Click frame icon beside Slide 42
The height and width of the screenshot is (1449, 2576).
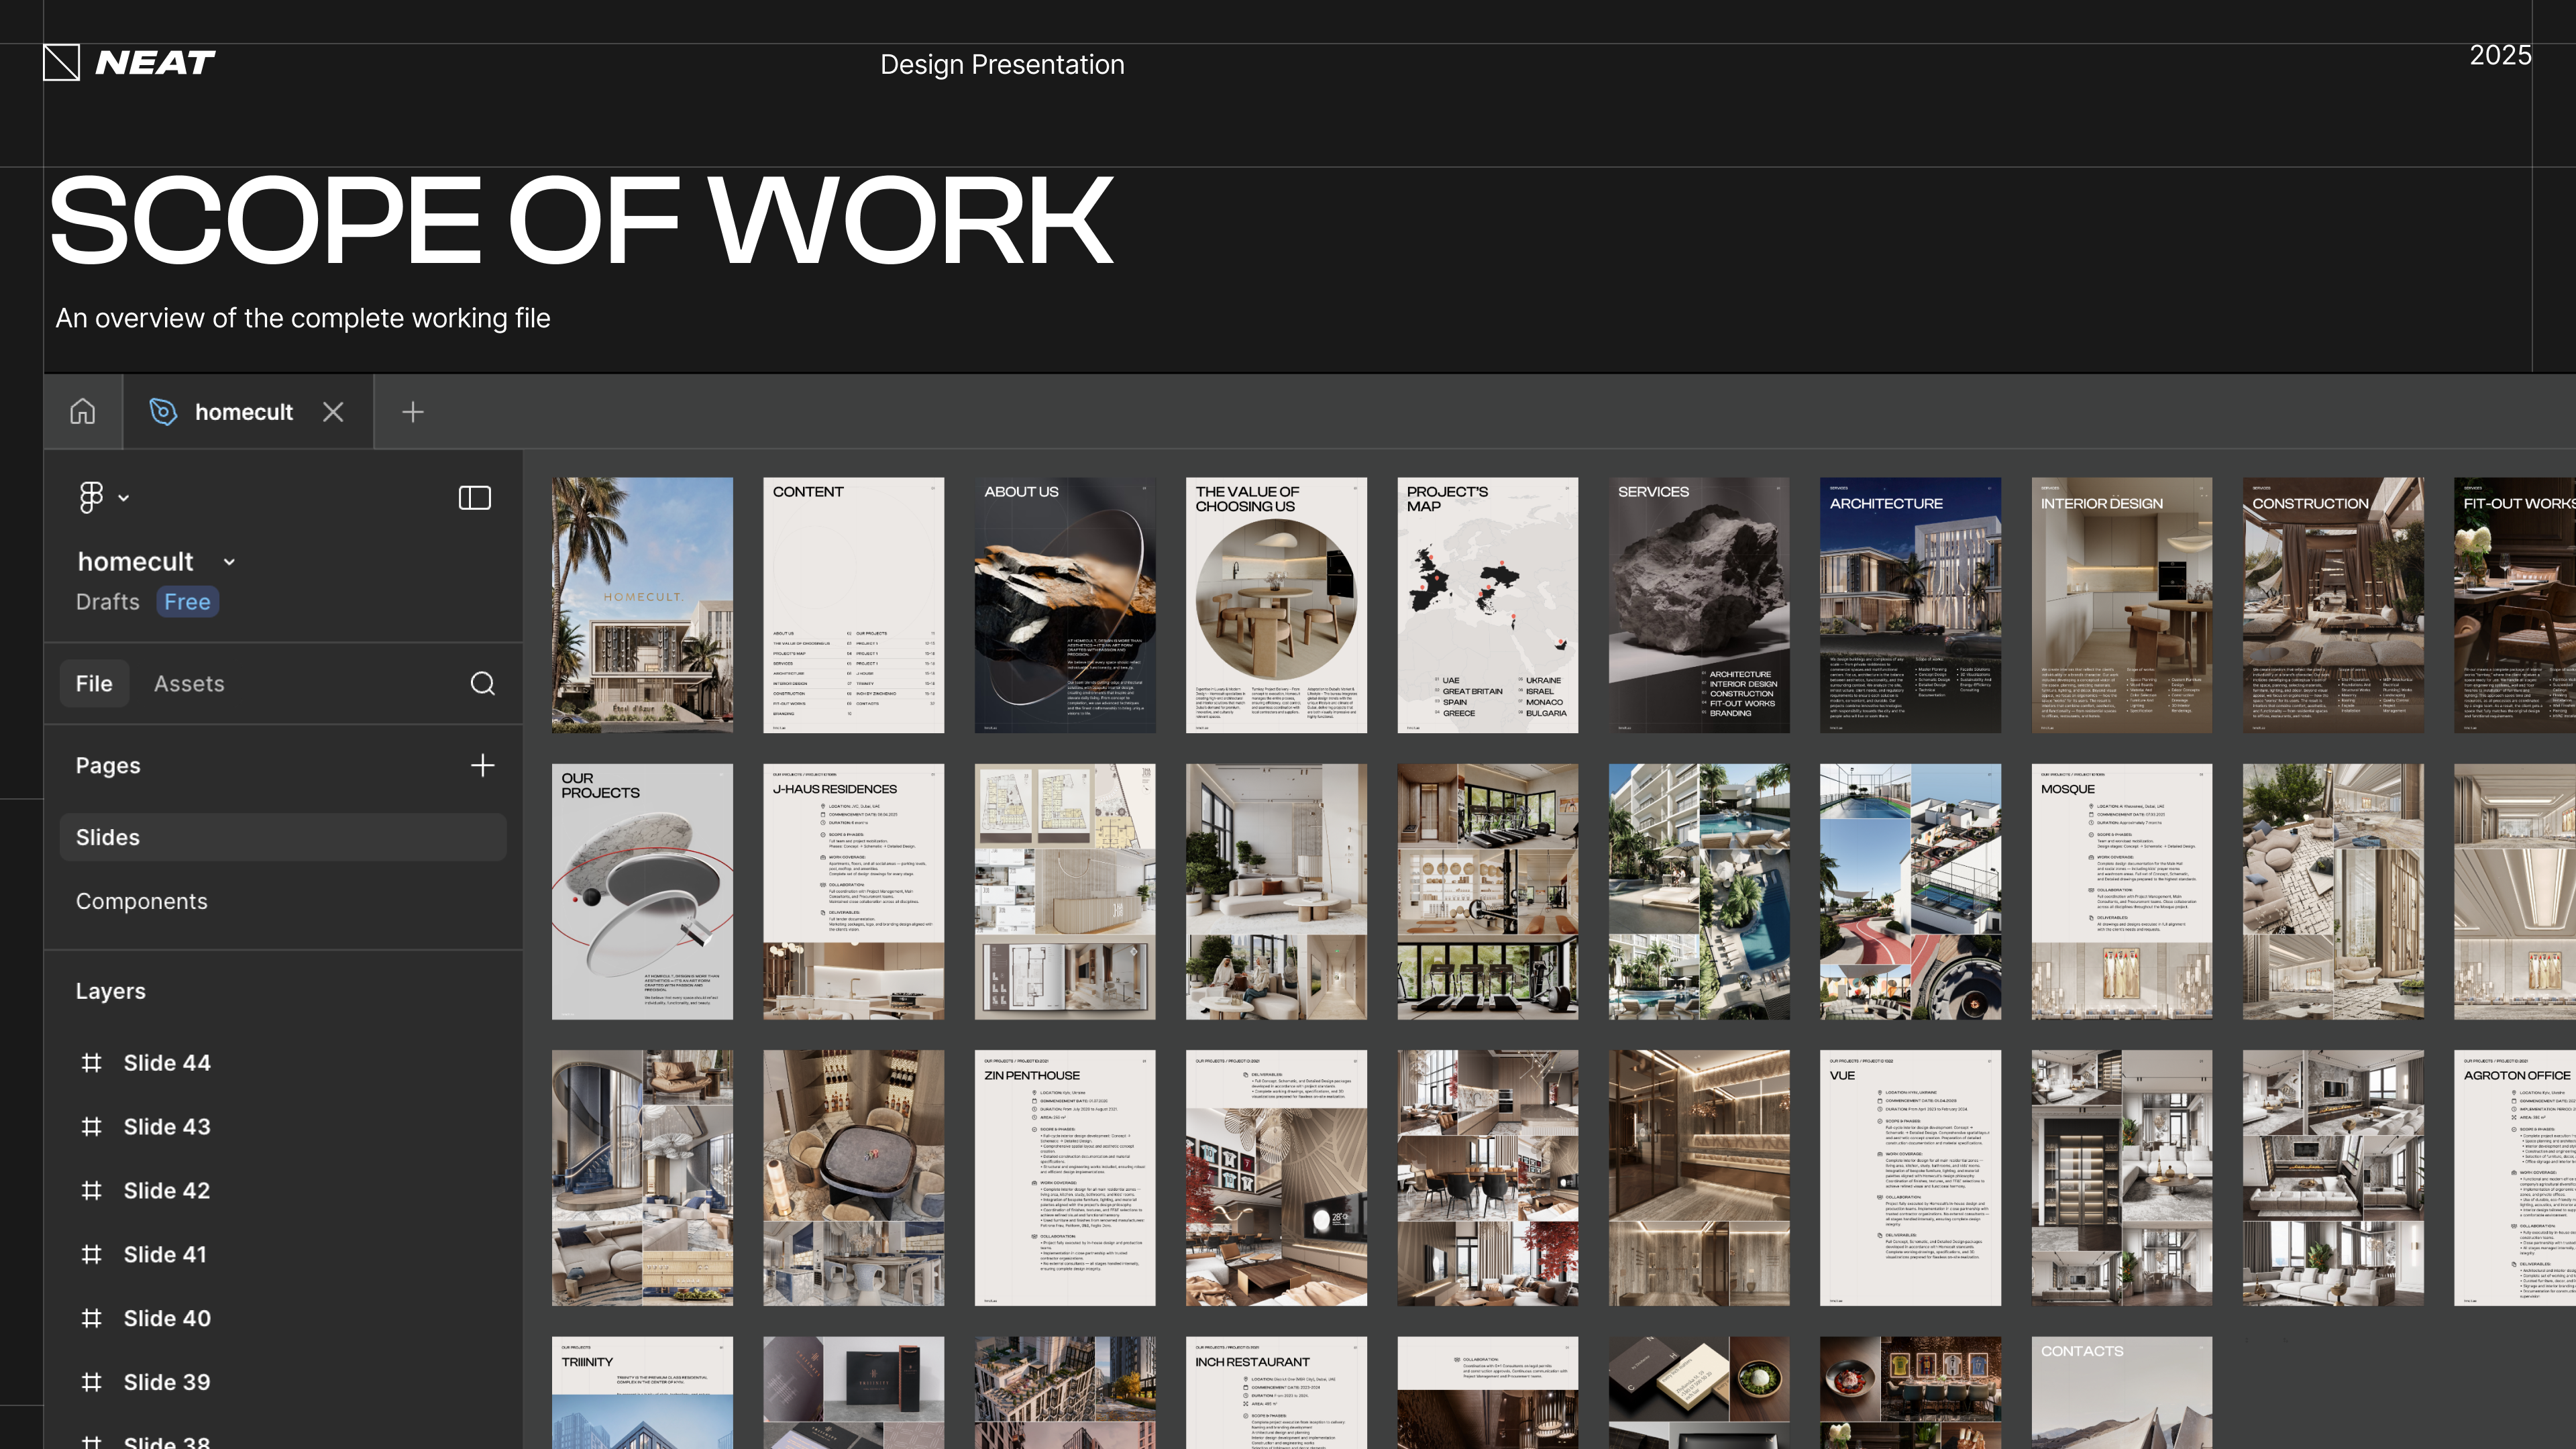pyautogui.click(x=91, y=1191)
